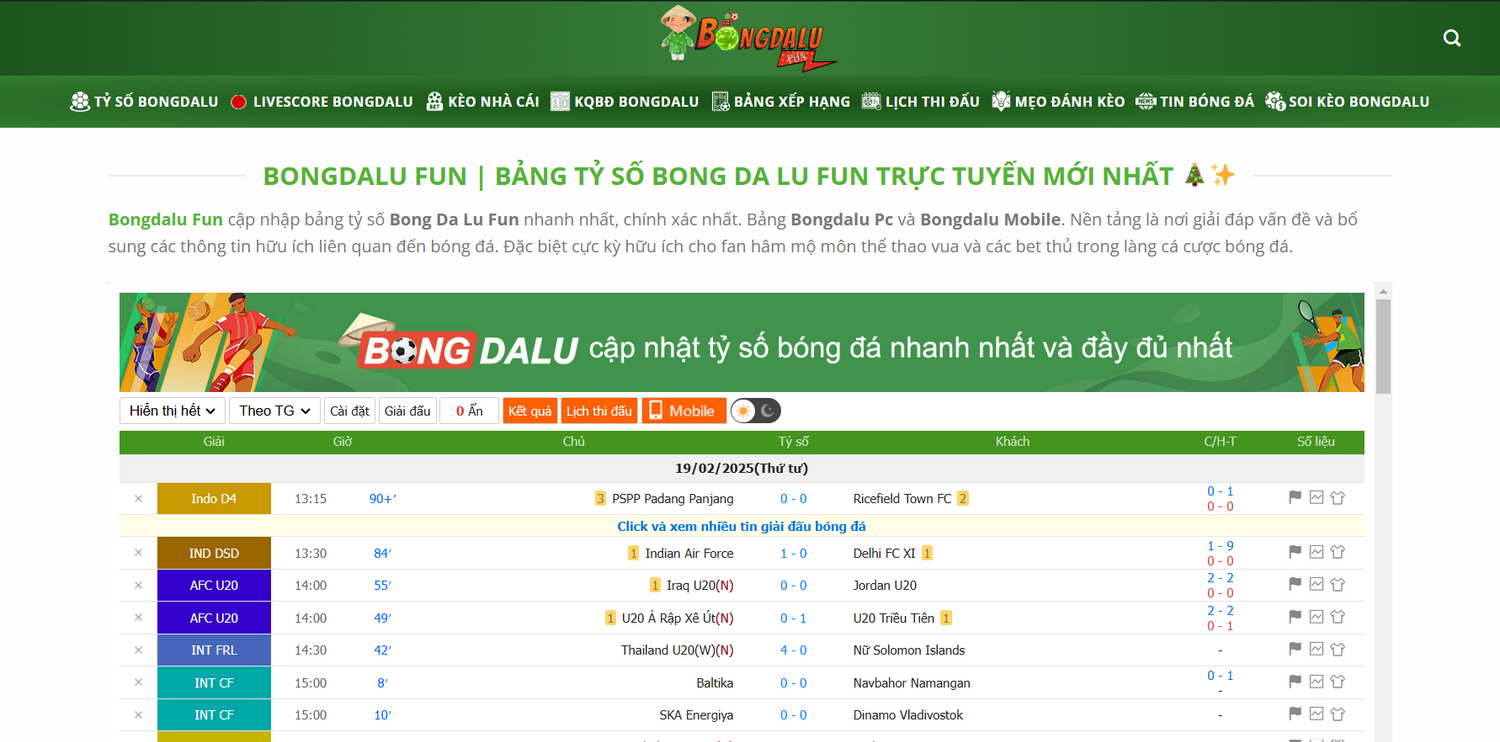
Task: Click the orange 'Lịch thi đấu' button
Action: 599,411
